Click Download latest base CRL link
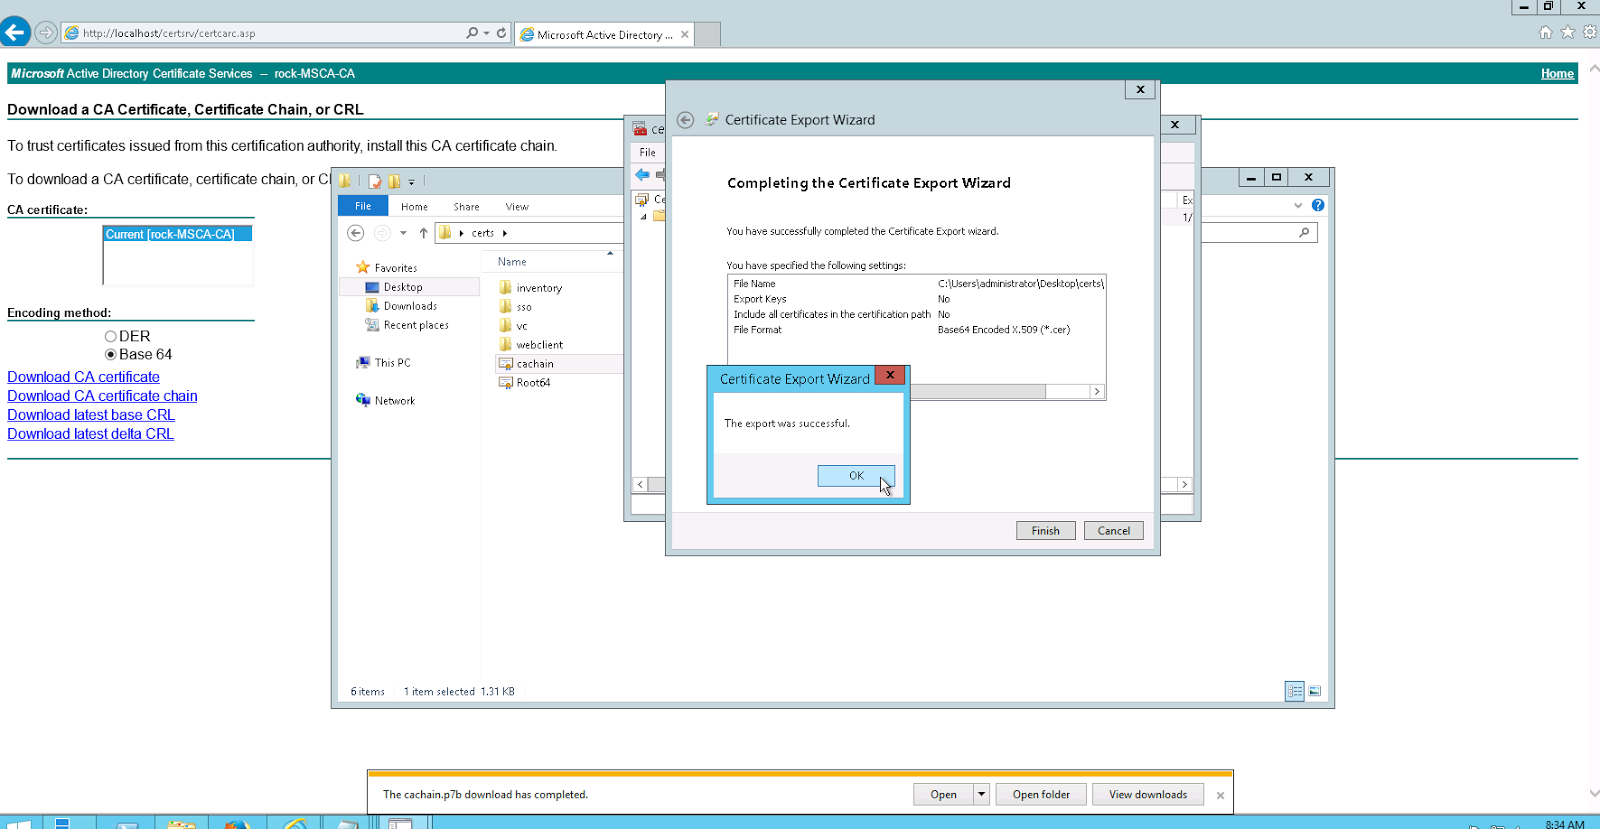This screenshot has height=829, width=1600. coord(91,415)
